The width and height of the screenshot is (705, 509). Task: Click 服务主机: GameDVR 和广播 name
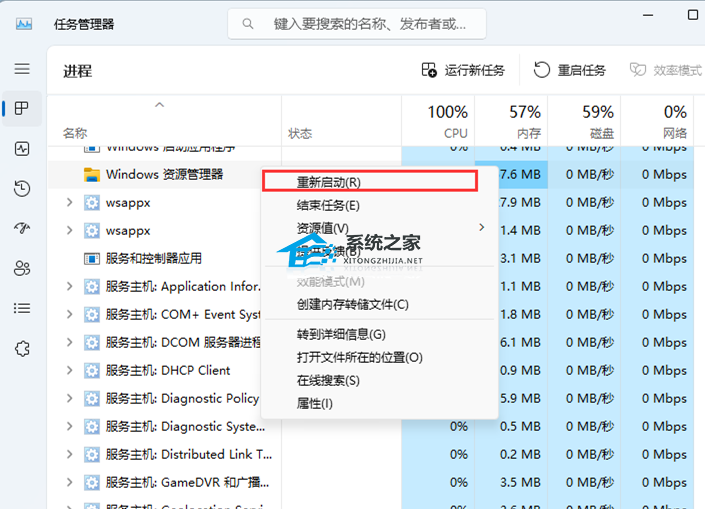[187, 482]
